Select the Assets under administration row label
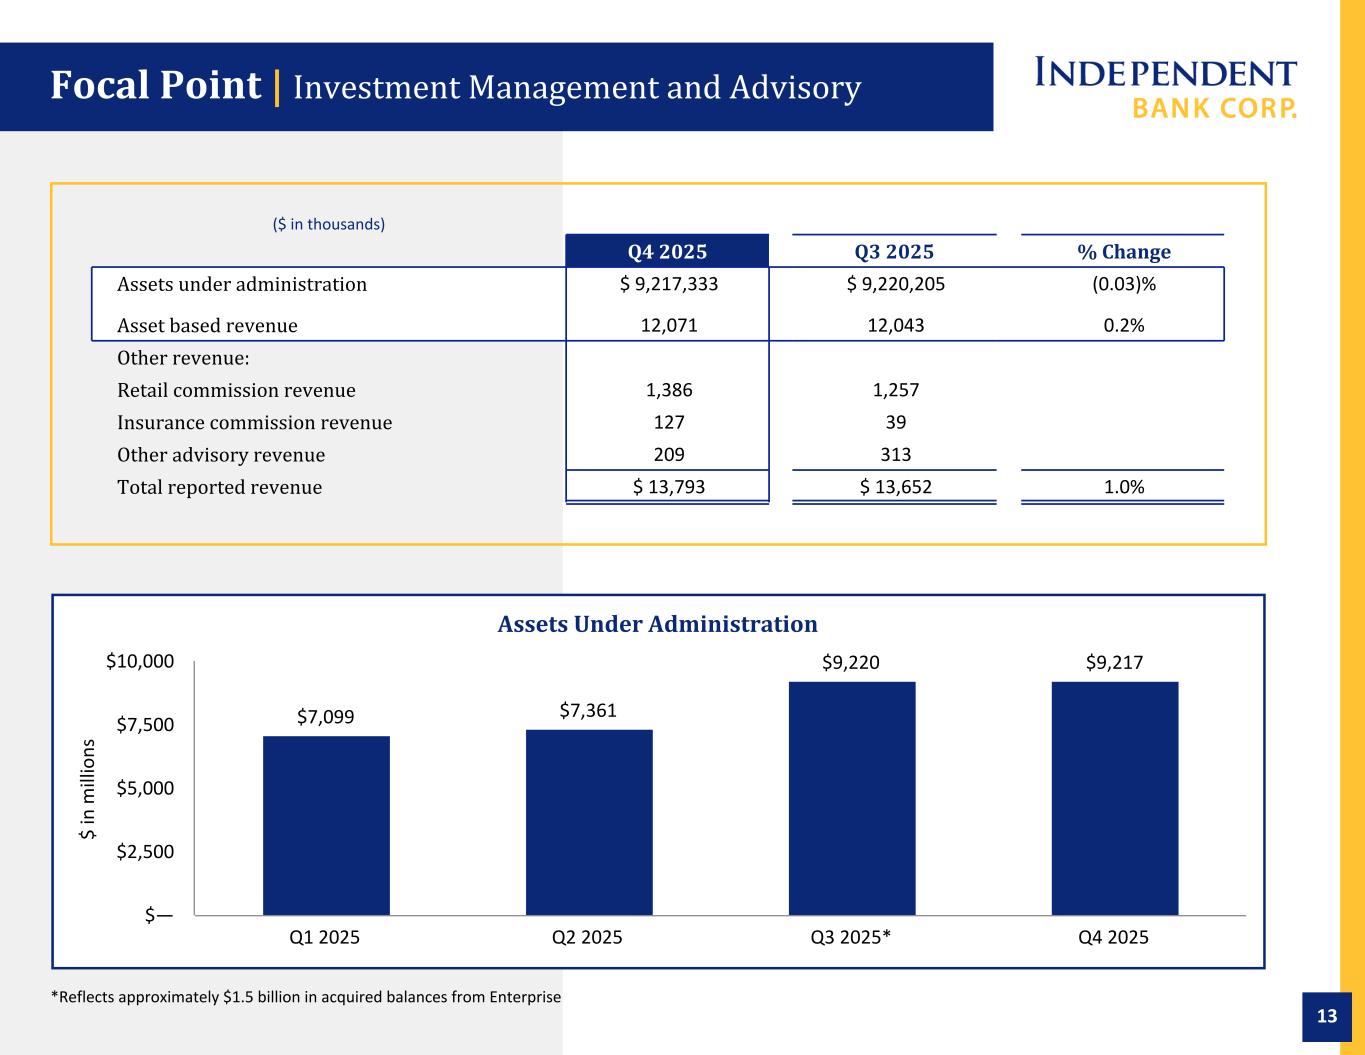 coord(242,284)
